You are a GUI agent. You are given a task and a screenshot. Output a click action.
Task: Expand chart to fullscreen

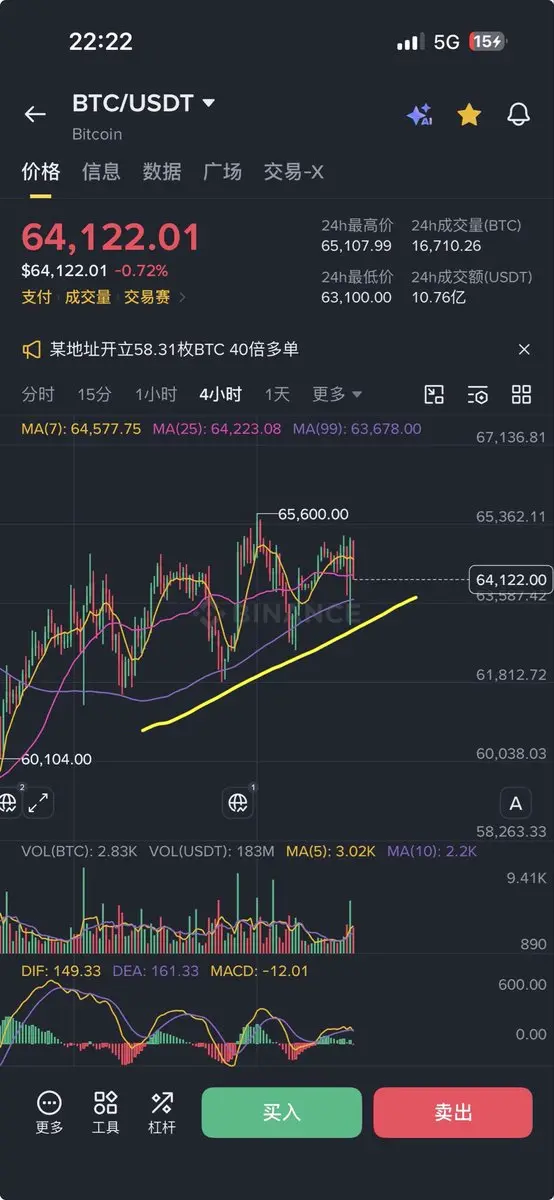point(39,801)
